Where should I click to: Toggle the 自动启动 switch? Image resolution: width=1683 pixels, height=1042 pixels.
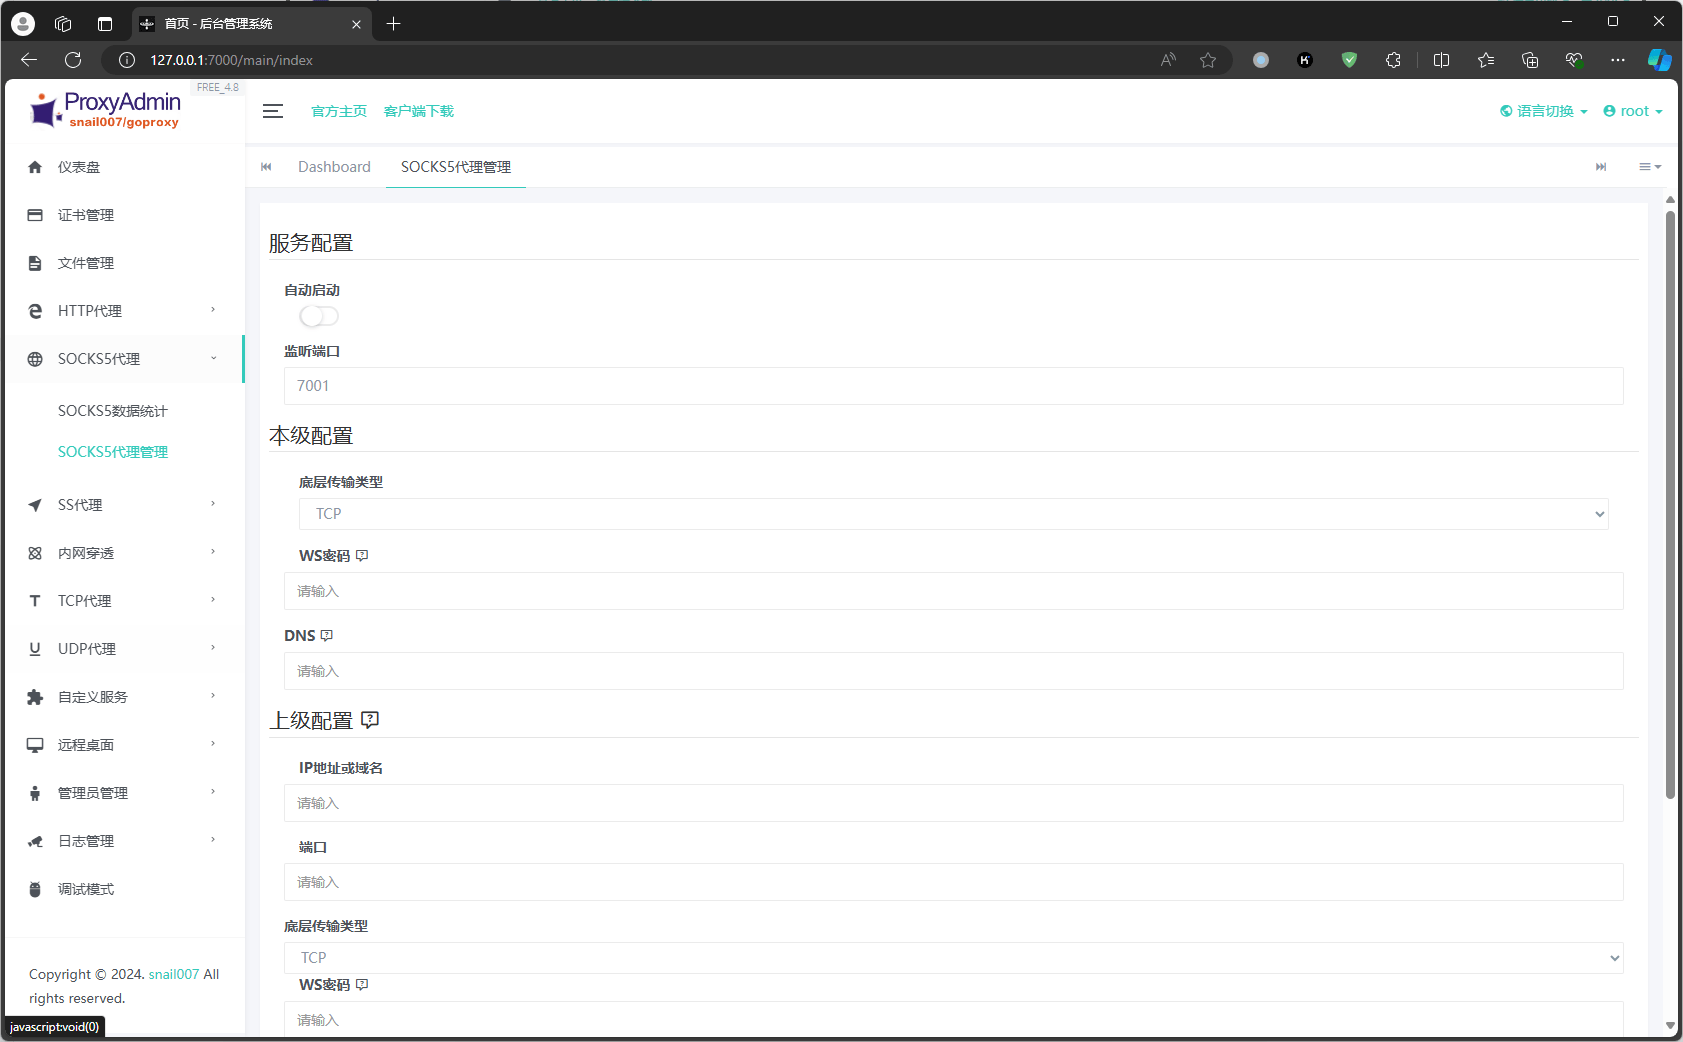[x=319, y=316]
